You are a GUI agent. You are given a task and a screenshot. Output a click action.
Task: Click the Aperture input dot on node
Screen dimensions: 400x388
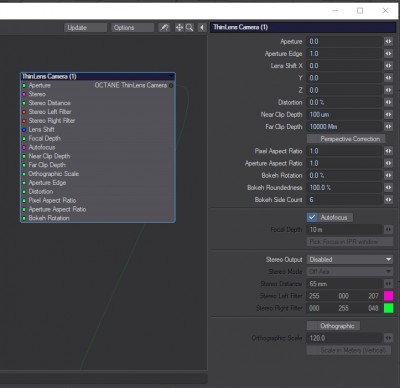click(24, 86)
